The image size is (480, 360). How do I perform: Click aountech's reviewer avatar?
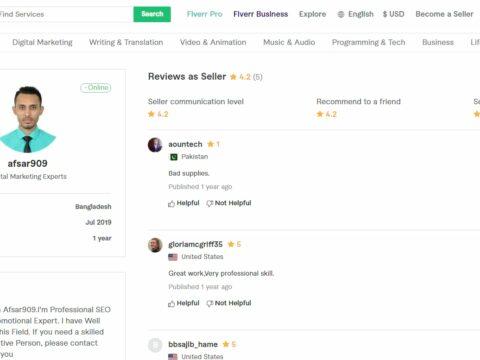(155, 145)
